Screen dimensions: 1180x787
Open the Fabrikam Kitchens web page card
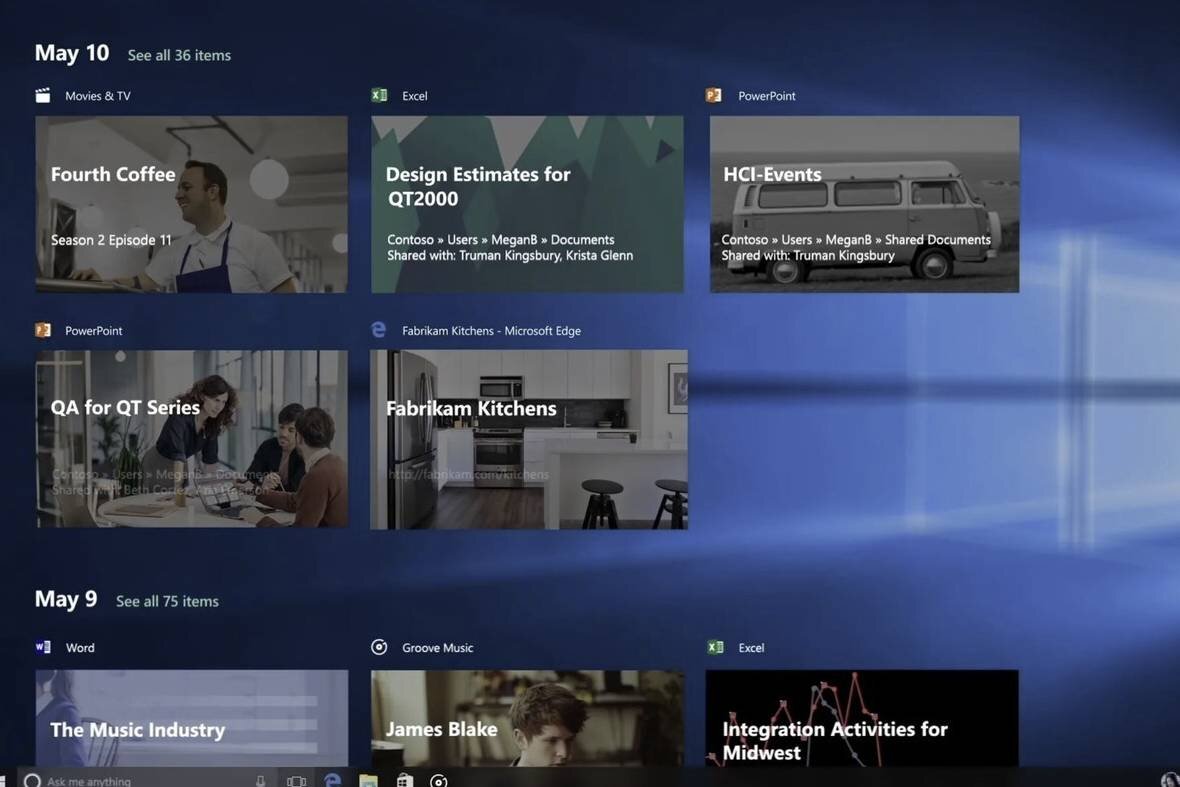(529, 439)
